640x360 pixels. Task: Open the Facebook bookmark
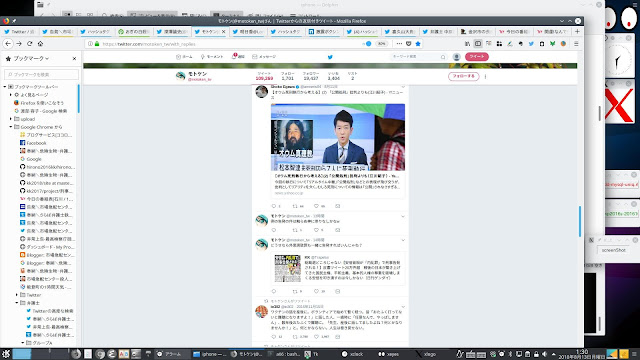coord(33,143)
